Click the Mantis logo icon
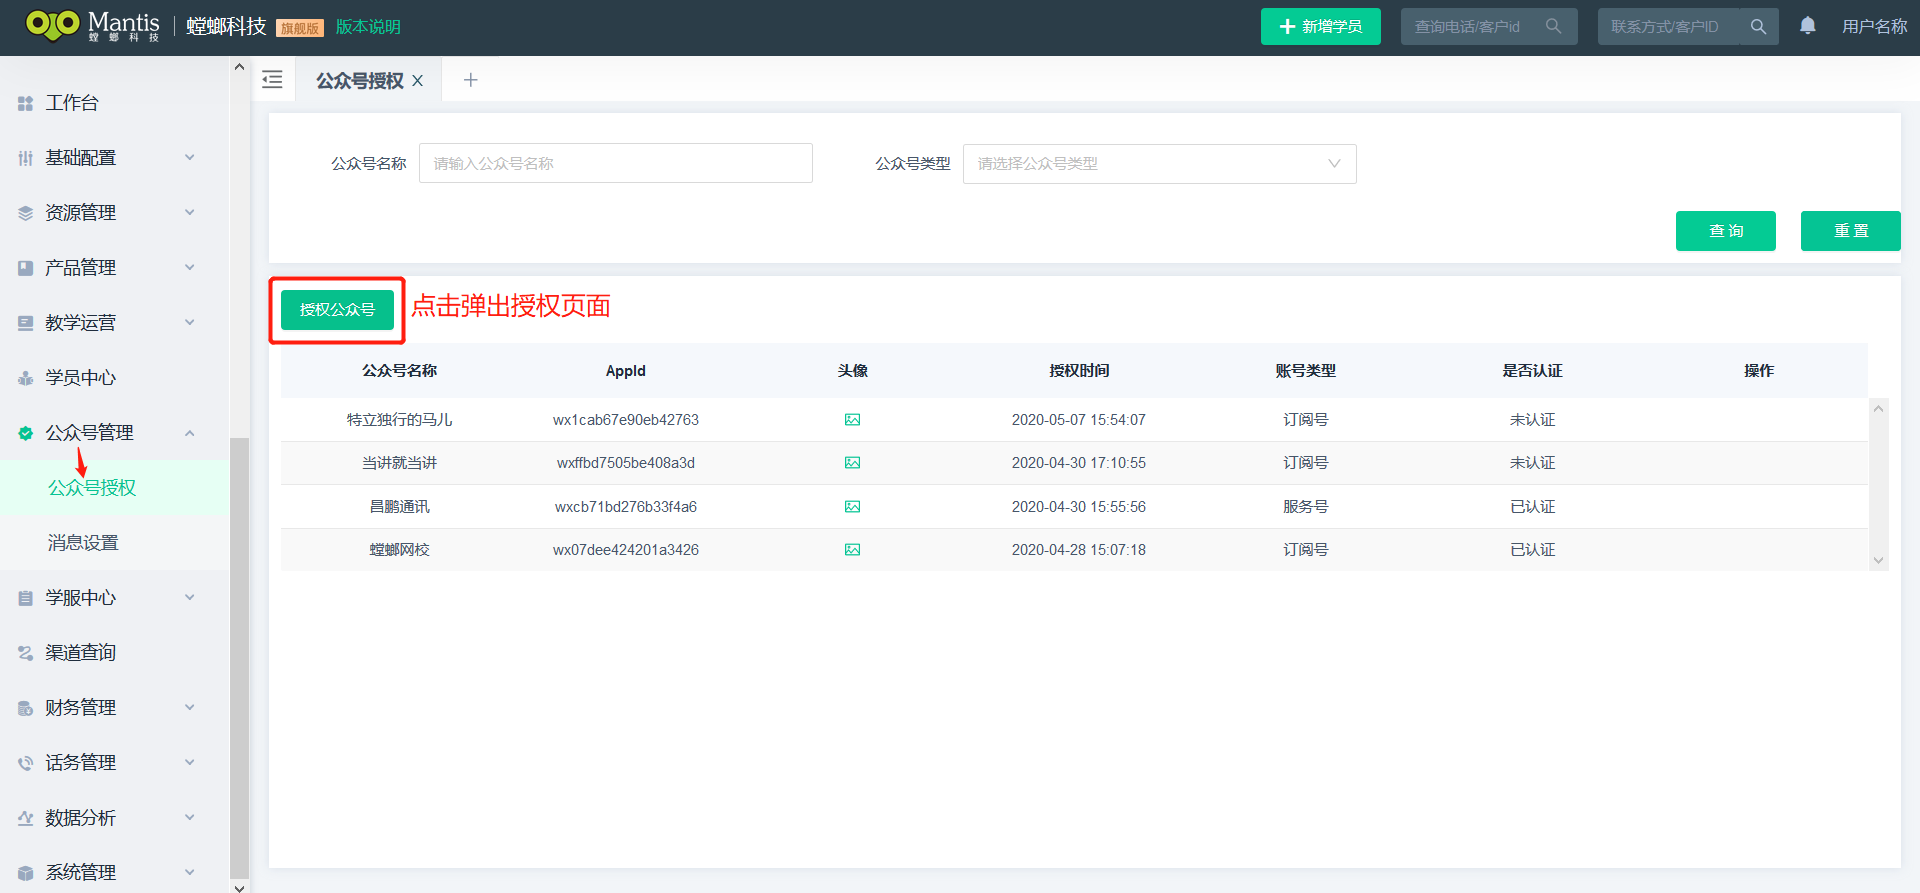1920x893 pixels. click(x=52, y=24)
